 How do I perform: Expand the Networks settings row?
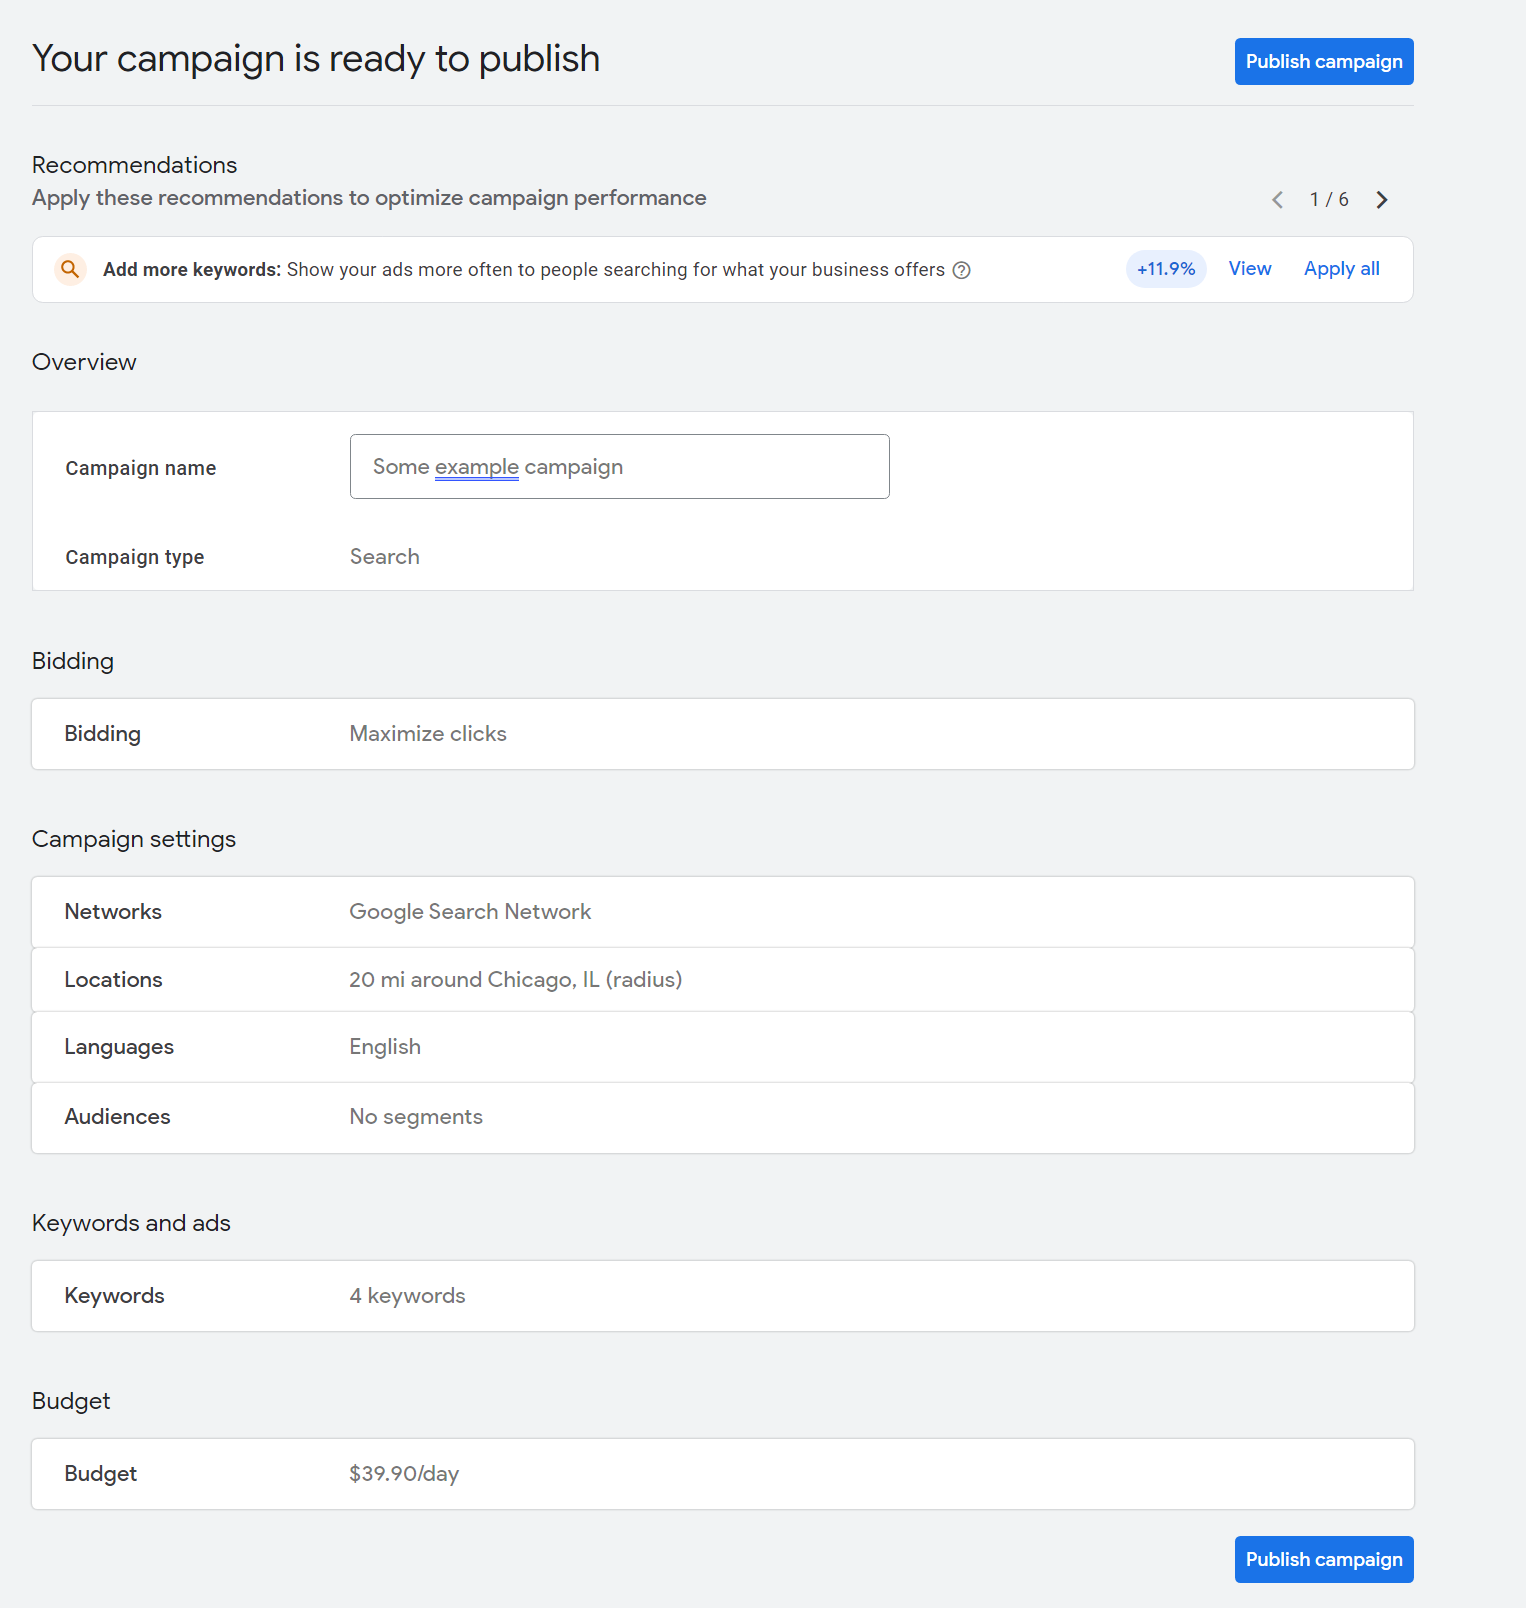point(722,912)
